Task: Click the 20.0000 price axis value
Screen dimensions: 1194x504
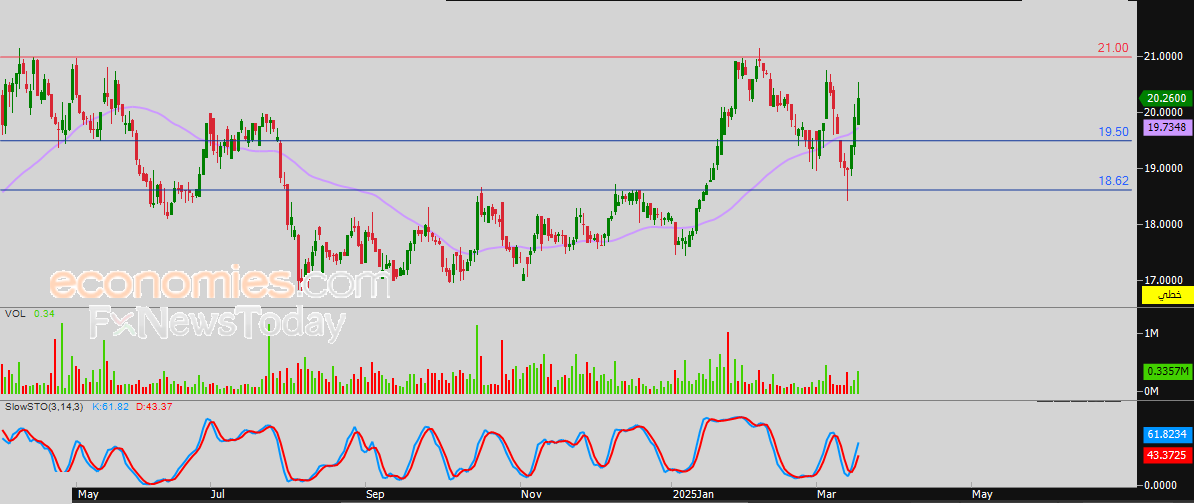Action: [x=1162, y=112]
